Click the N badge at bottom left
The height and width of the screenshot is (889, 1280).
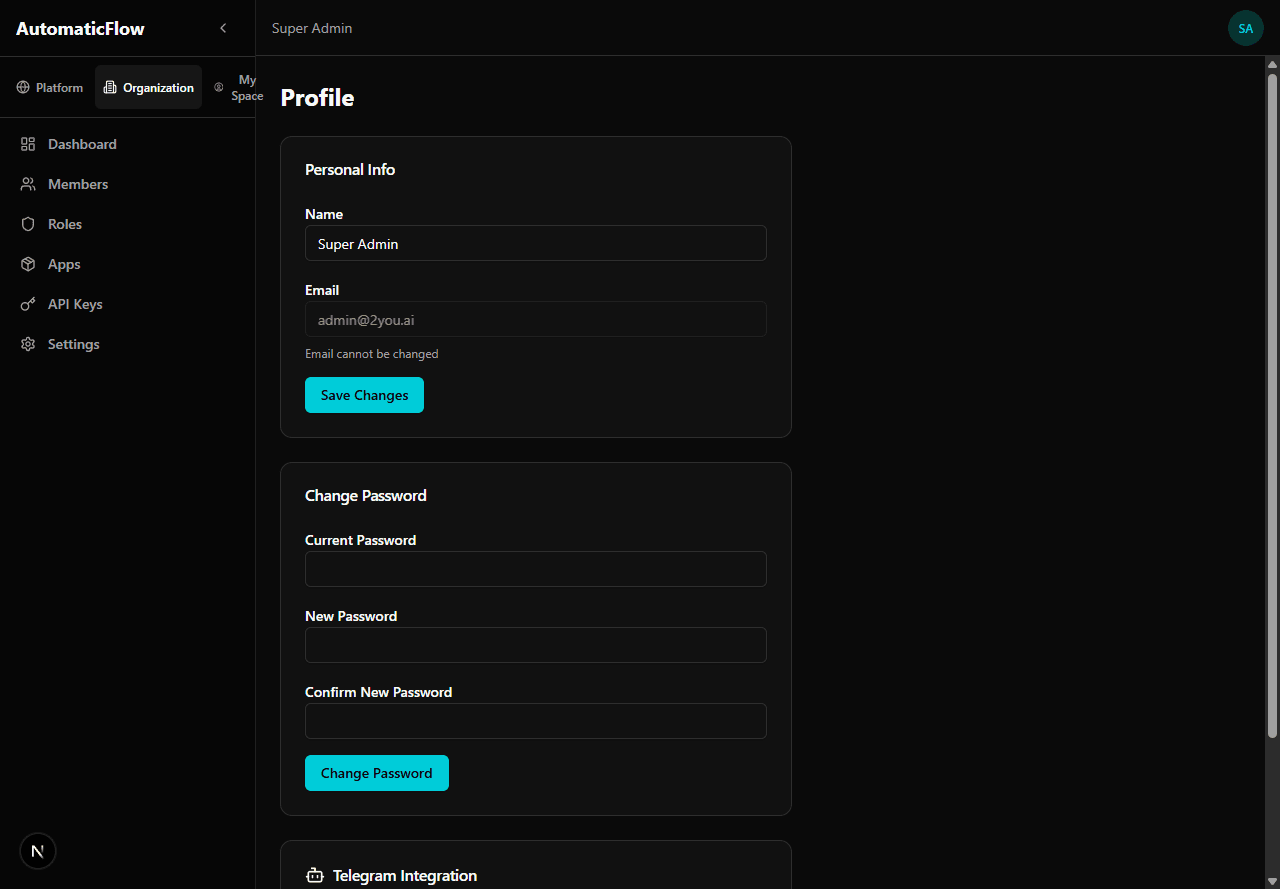click(x=38, y=851)
